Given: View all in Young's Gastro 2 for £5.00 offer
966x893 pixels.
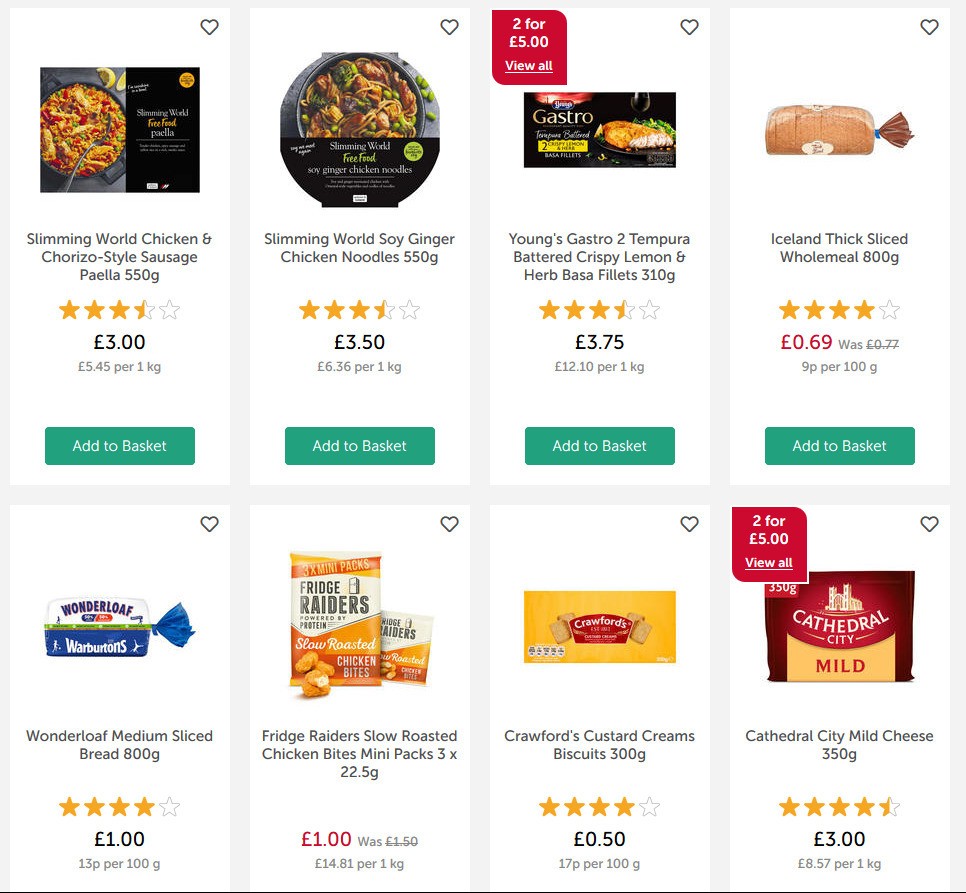Looking at the screenshot, I should pyautogui.click(x=529, y=66).
